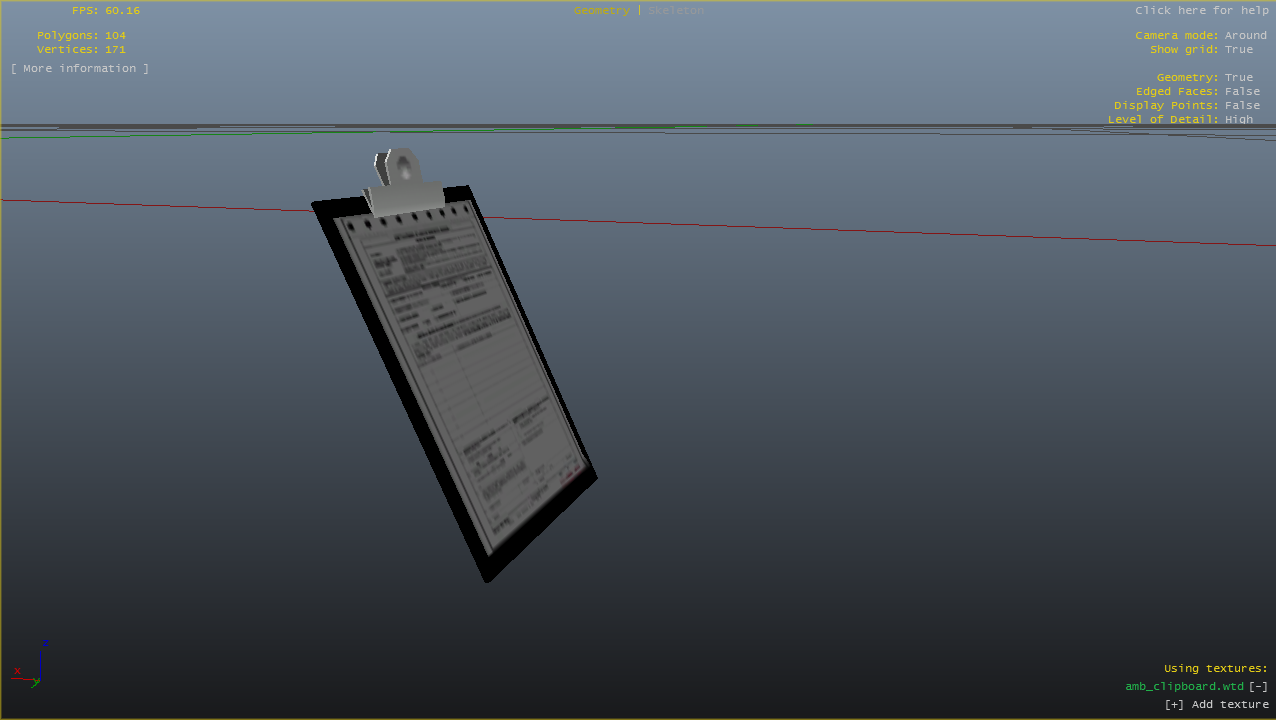Enable Display Points option
Screen dimensions: 1276x720
click(x=1242, y=106)
